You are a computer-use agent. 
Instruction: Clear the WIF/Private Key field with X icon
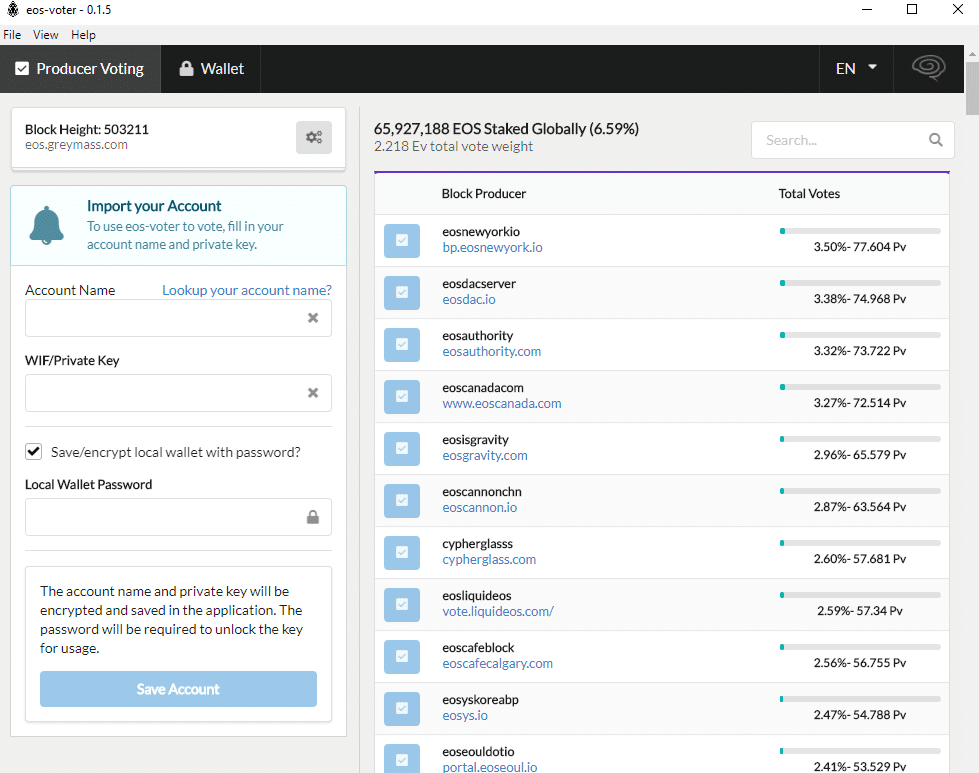[313, 393]
